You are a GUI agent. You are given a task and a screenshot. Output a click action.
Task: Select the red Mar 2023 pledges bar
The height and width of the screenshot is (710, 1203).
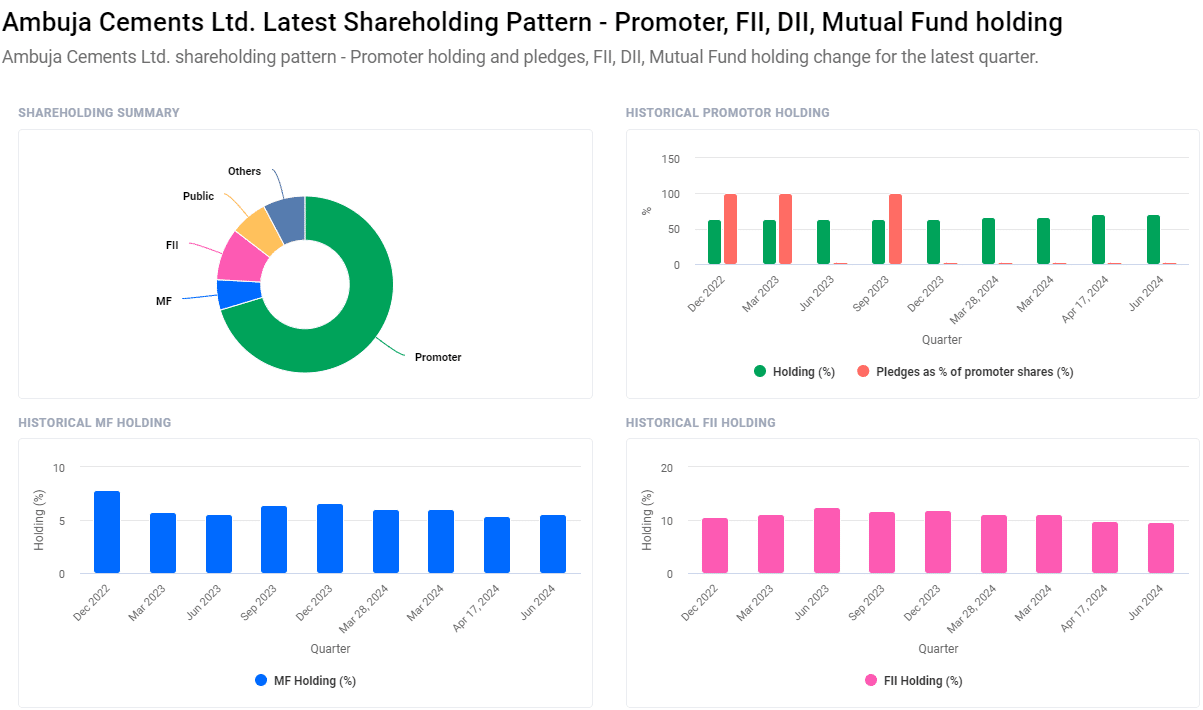[785, 229]
